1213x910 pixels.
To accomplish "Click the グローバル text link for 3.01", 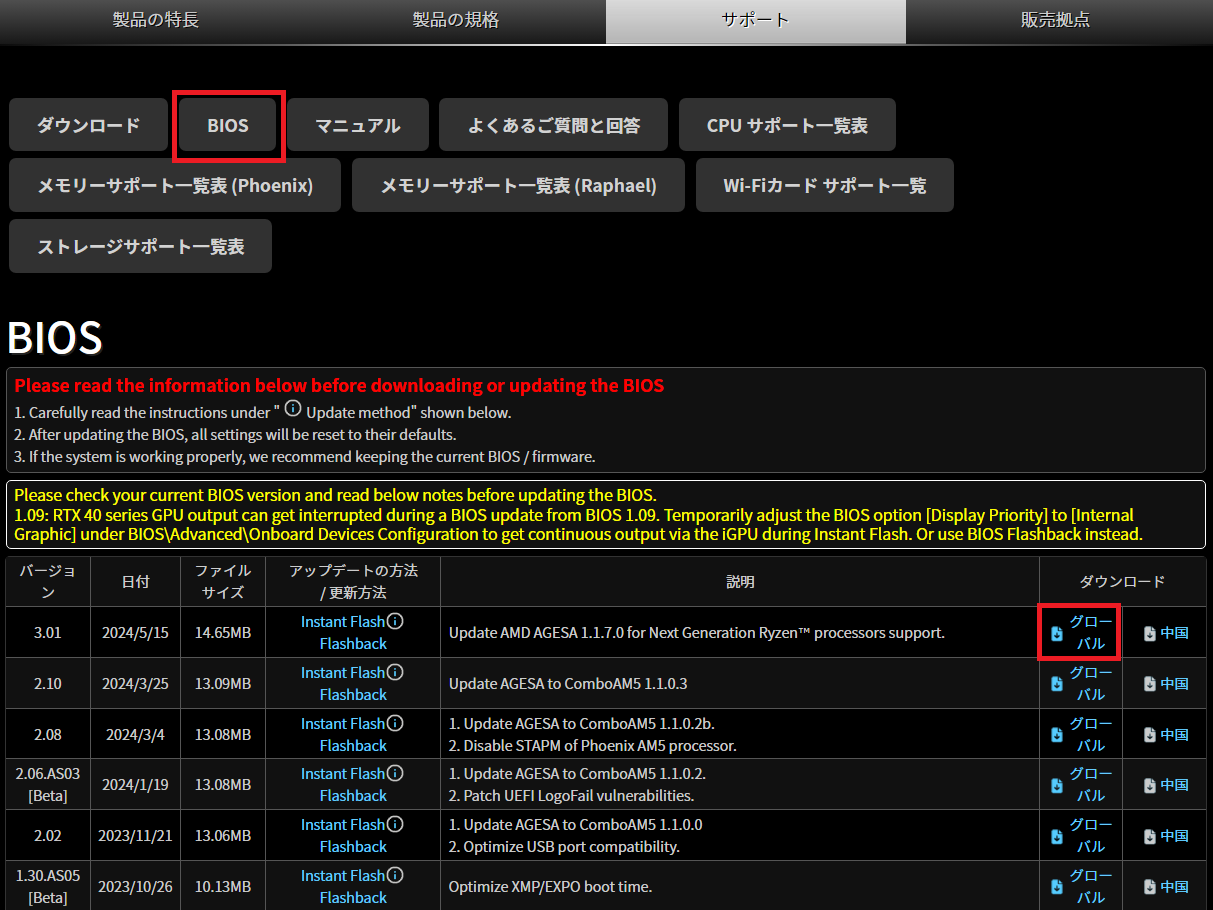I will point(1091,633).
